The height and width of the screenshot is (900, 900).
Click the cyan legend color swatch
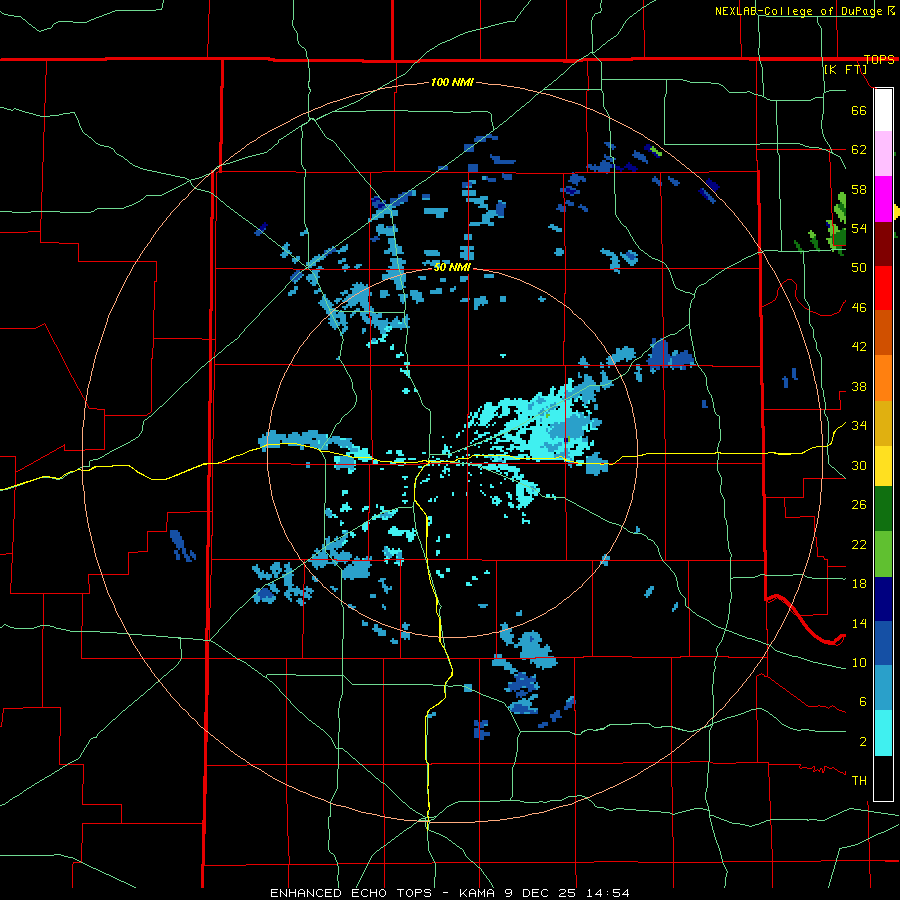click(x=883, y=734)
